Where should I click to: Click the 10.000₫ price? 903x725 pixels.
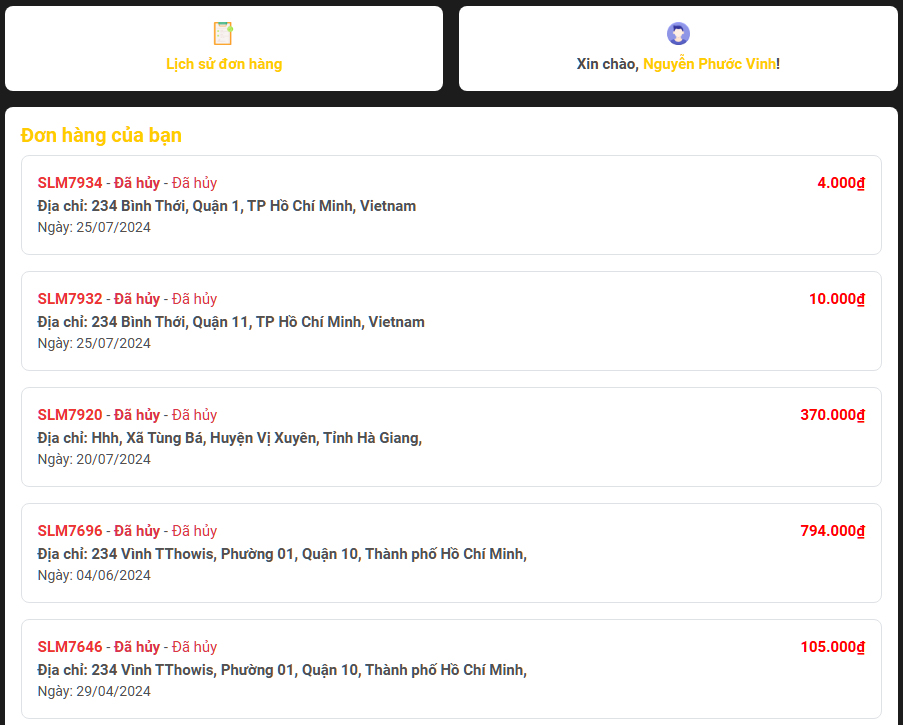[x=836, y=299]
